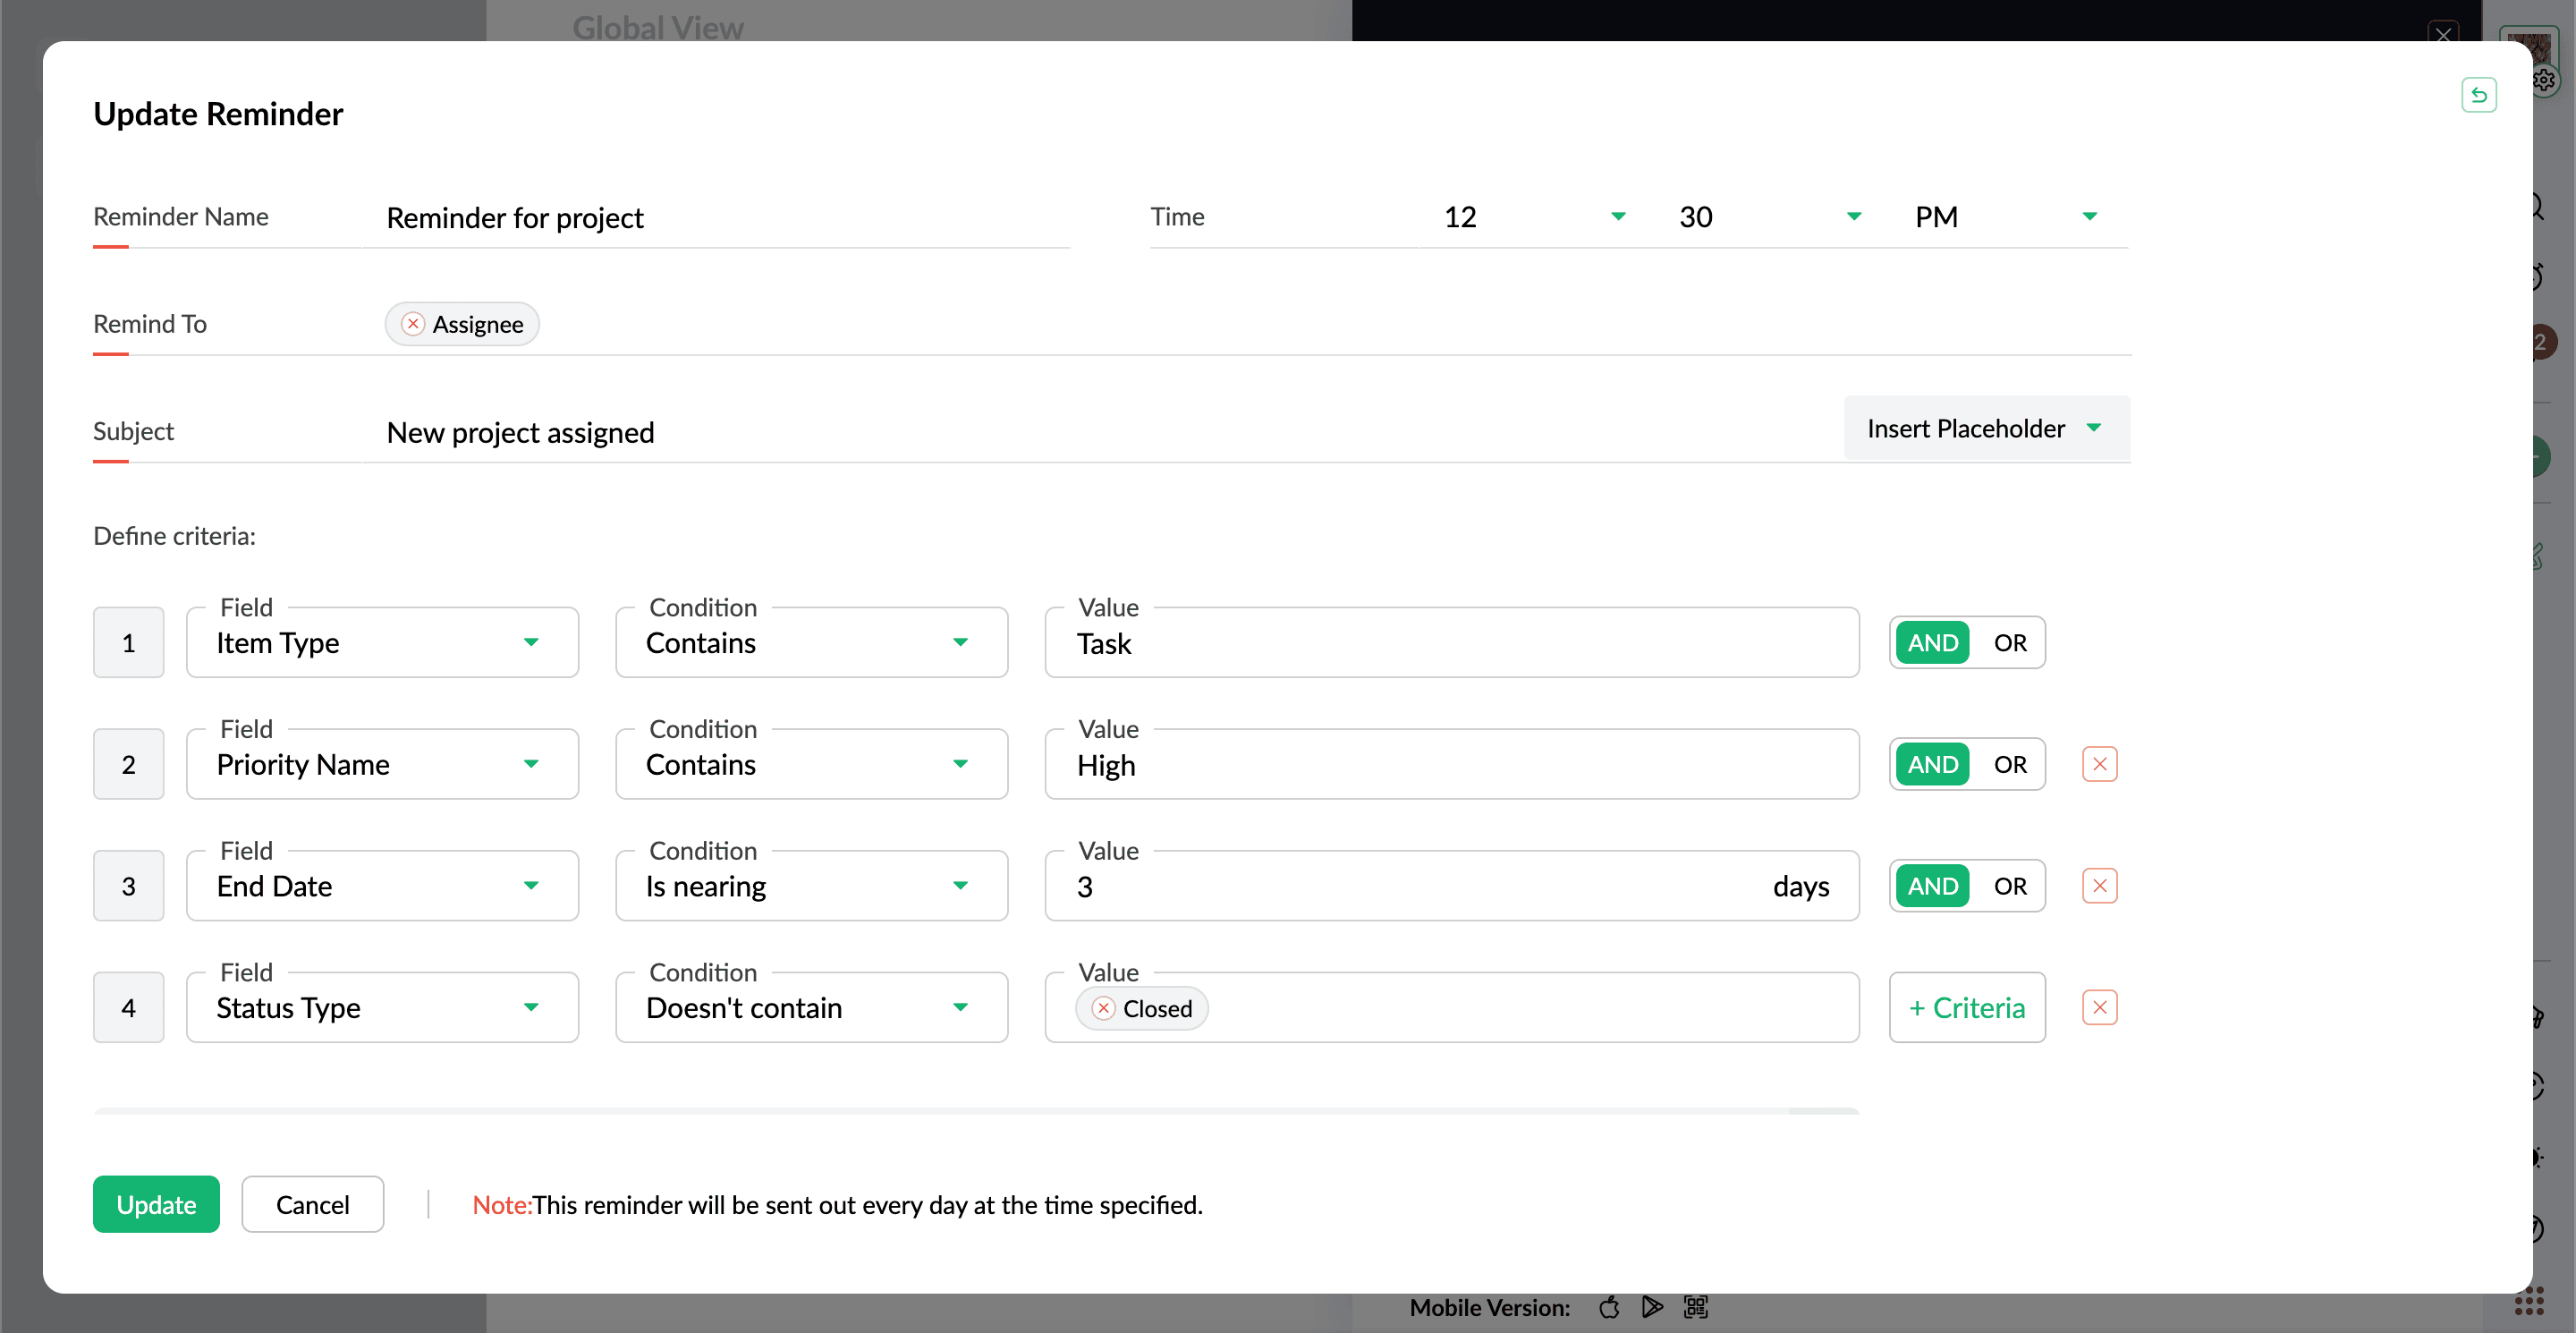Screen dimensions: 2576x1333
Task: Select OR for criteria row 3
Action: click(2009, 886)
